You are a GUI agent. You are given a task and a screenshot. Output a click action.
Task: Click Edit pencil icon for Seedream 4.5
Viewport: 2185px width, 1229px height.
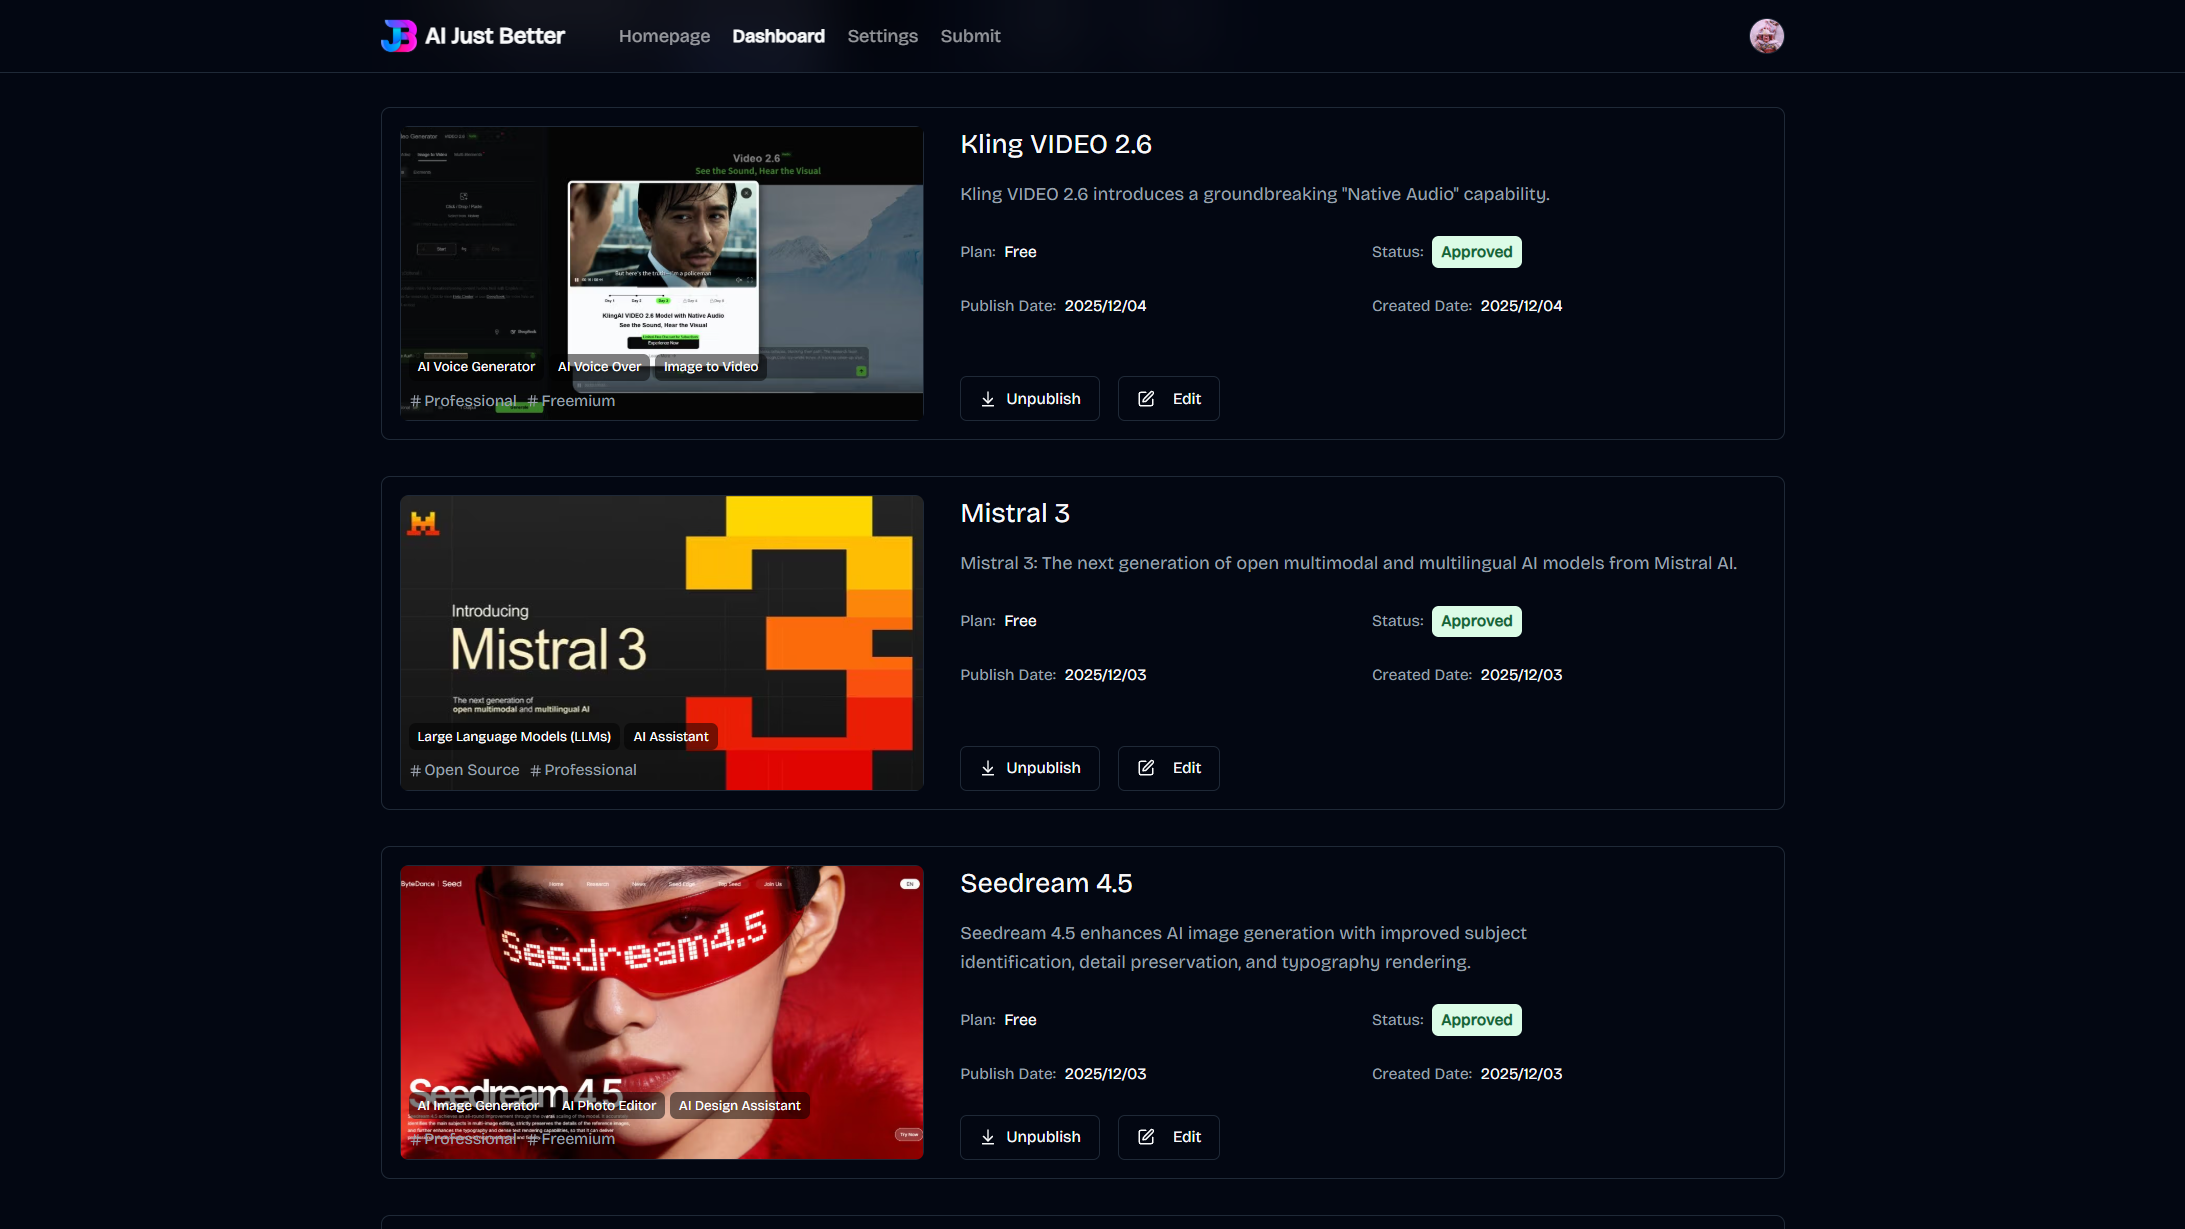[x=1146, y=1137]
